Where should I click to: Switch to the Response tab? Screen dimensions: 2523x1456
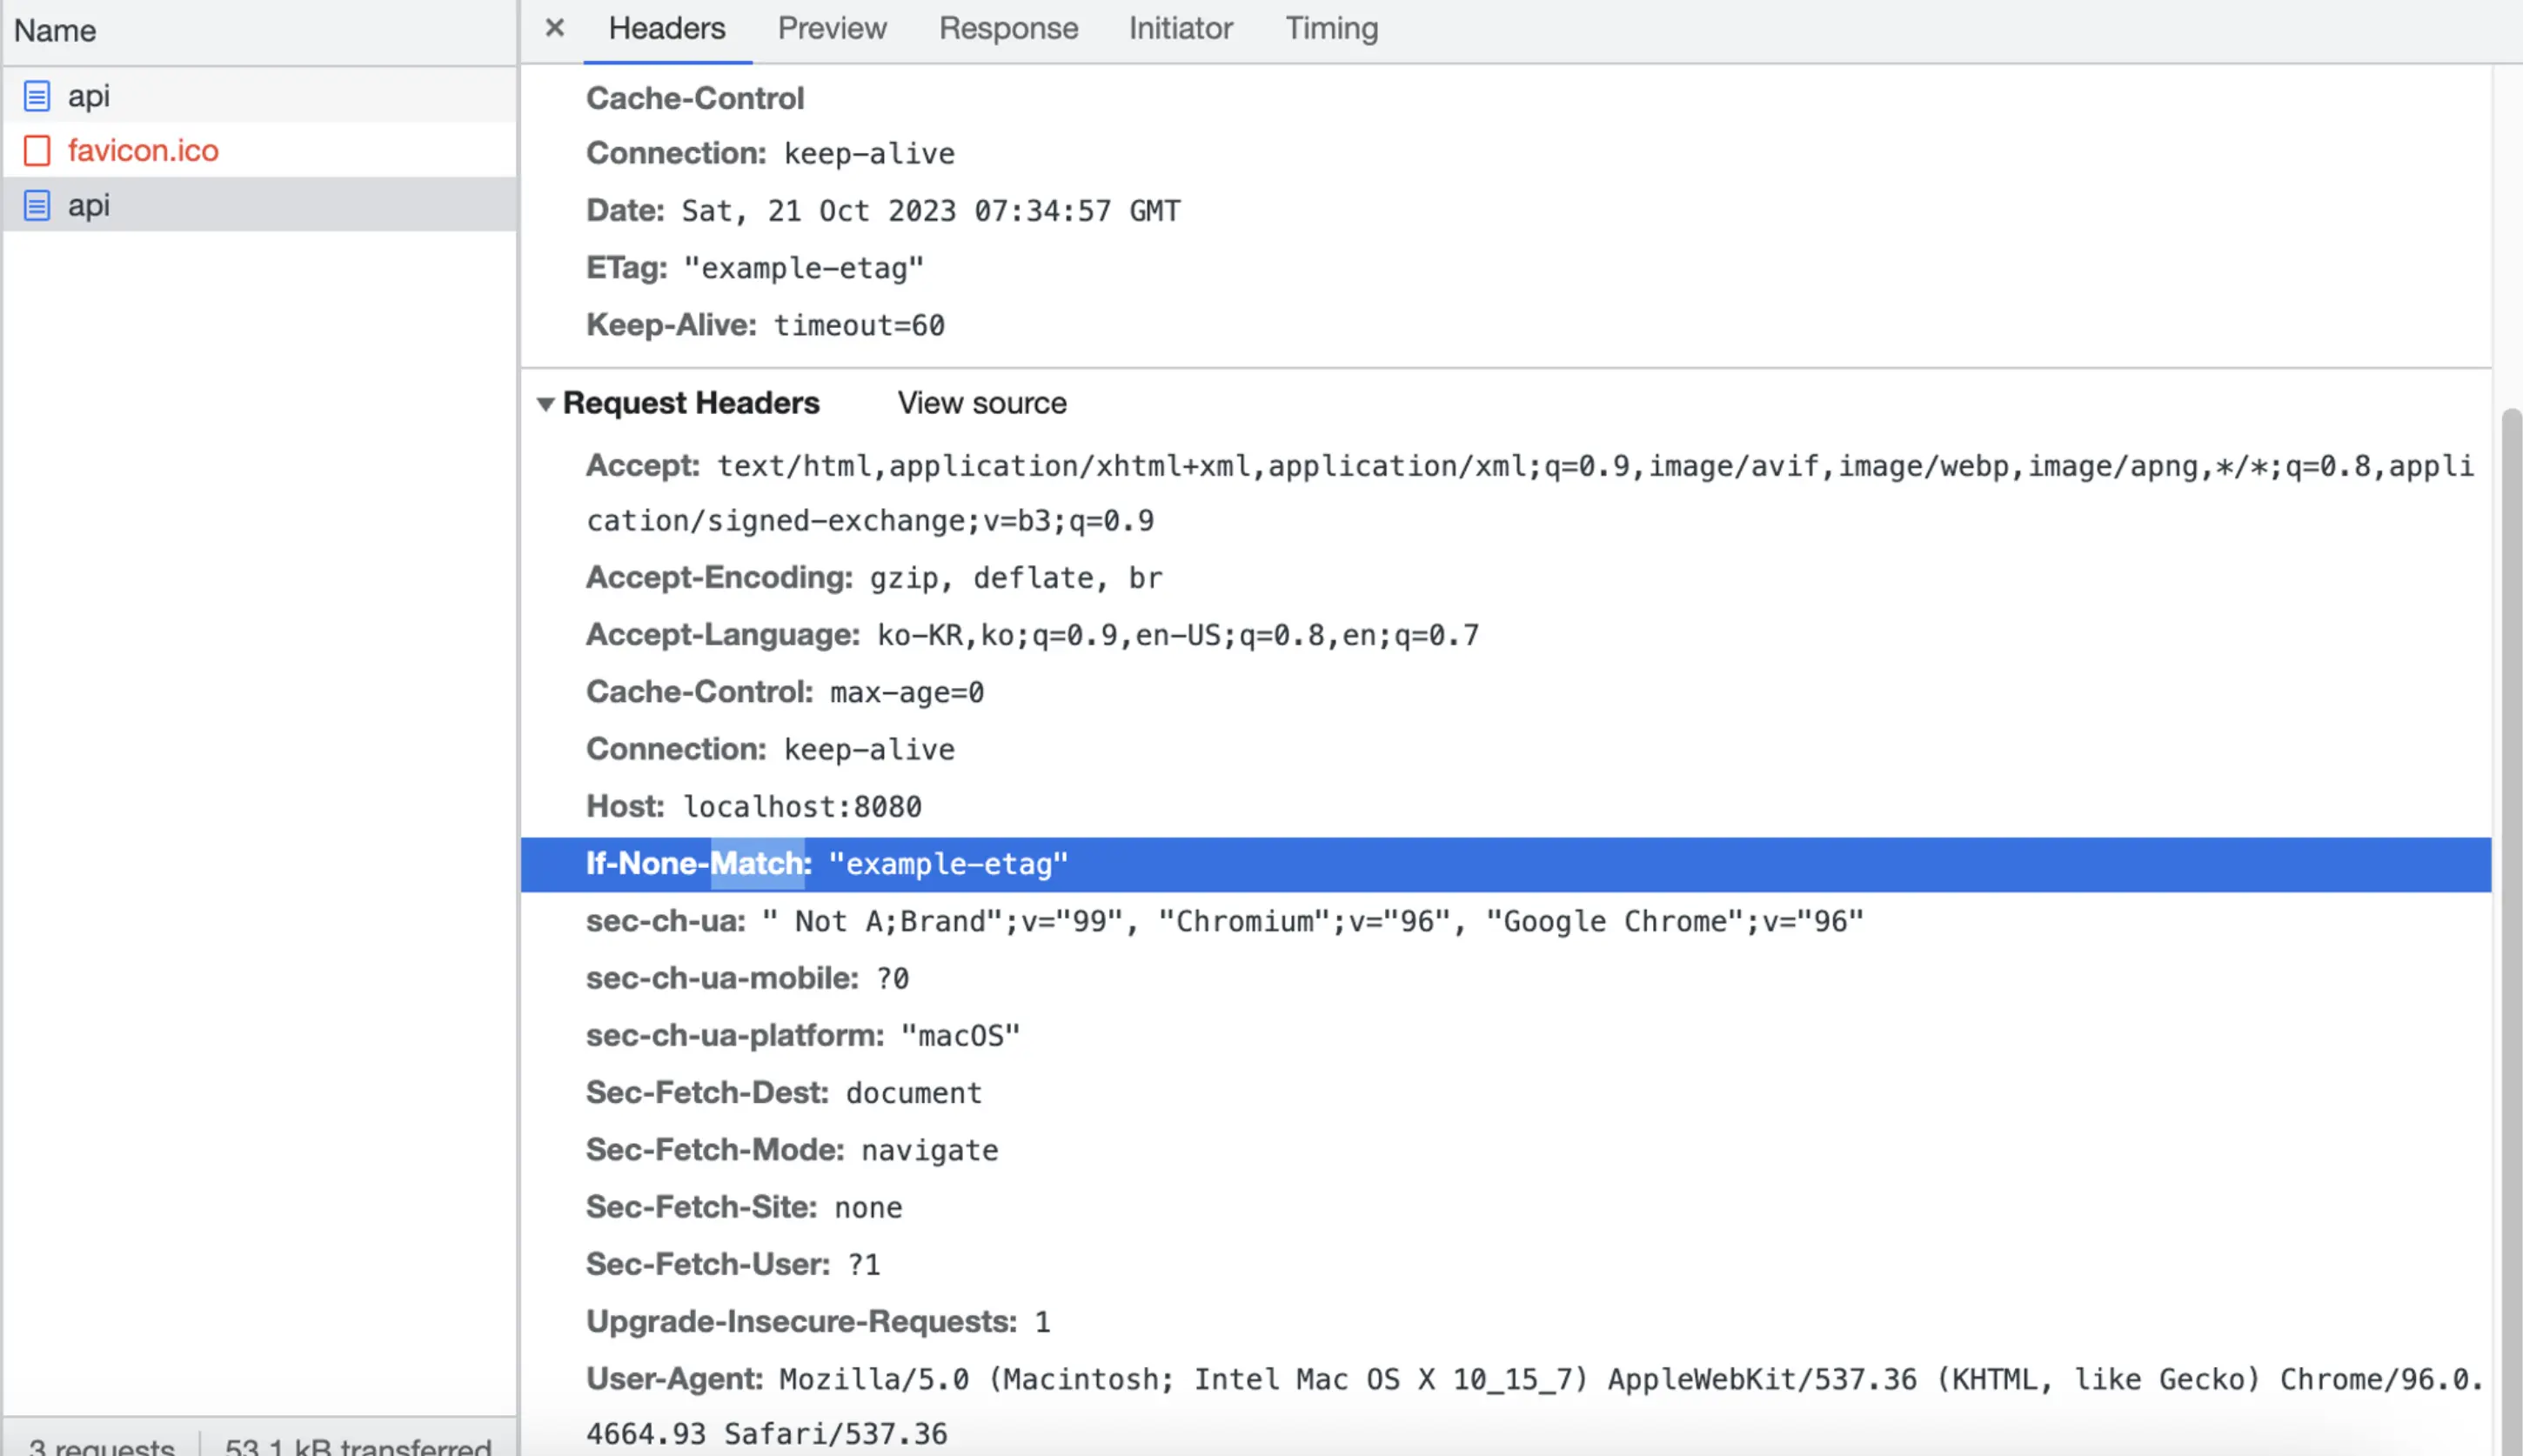click(1007, 27)
